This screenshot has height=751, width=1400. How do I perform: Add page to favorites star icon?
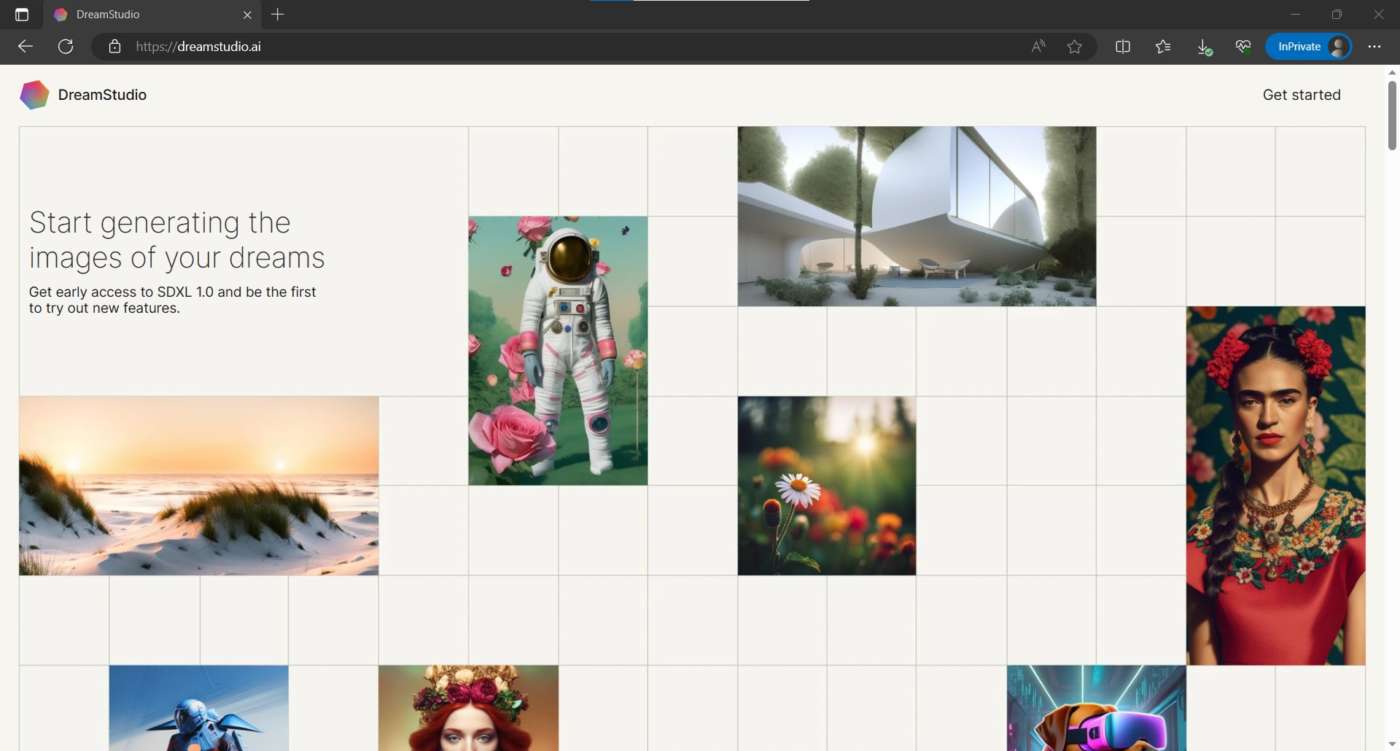[x=1074, y=46]
